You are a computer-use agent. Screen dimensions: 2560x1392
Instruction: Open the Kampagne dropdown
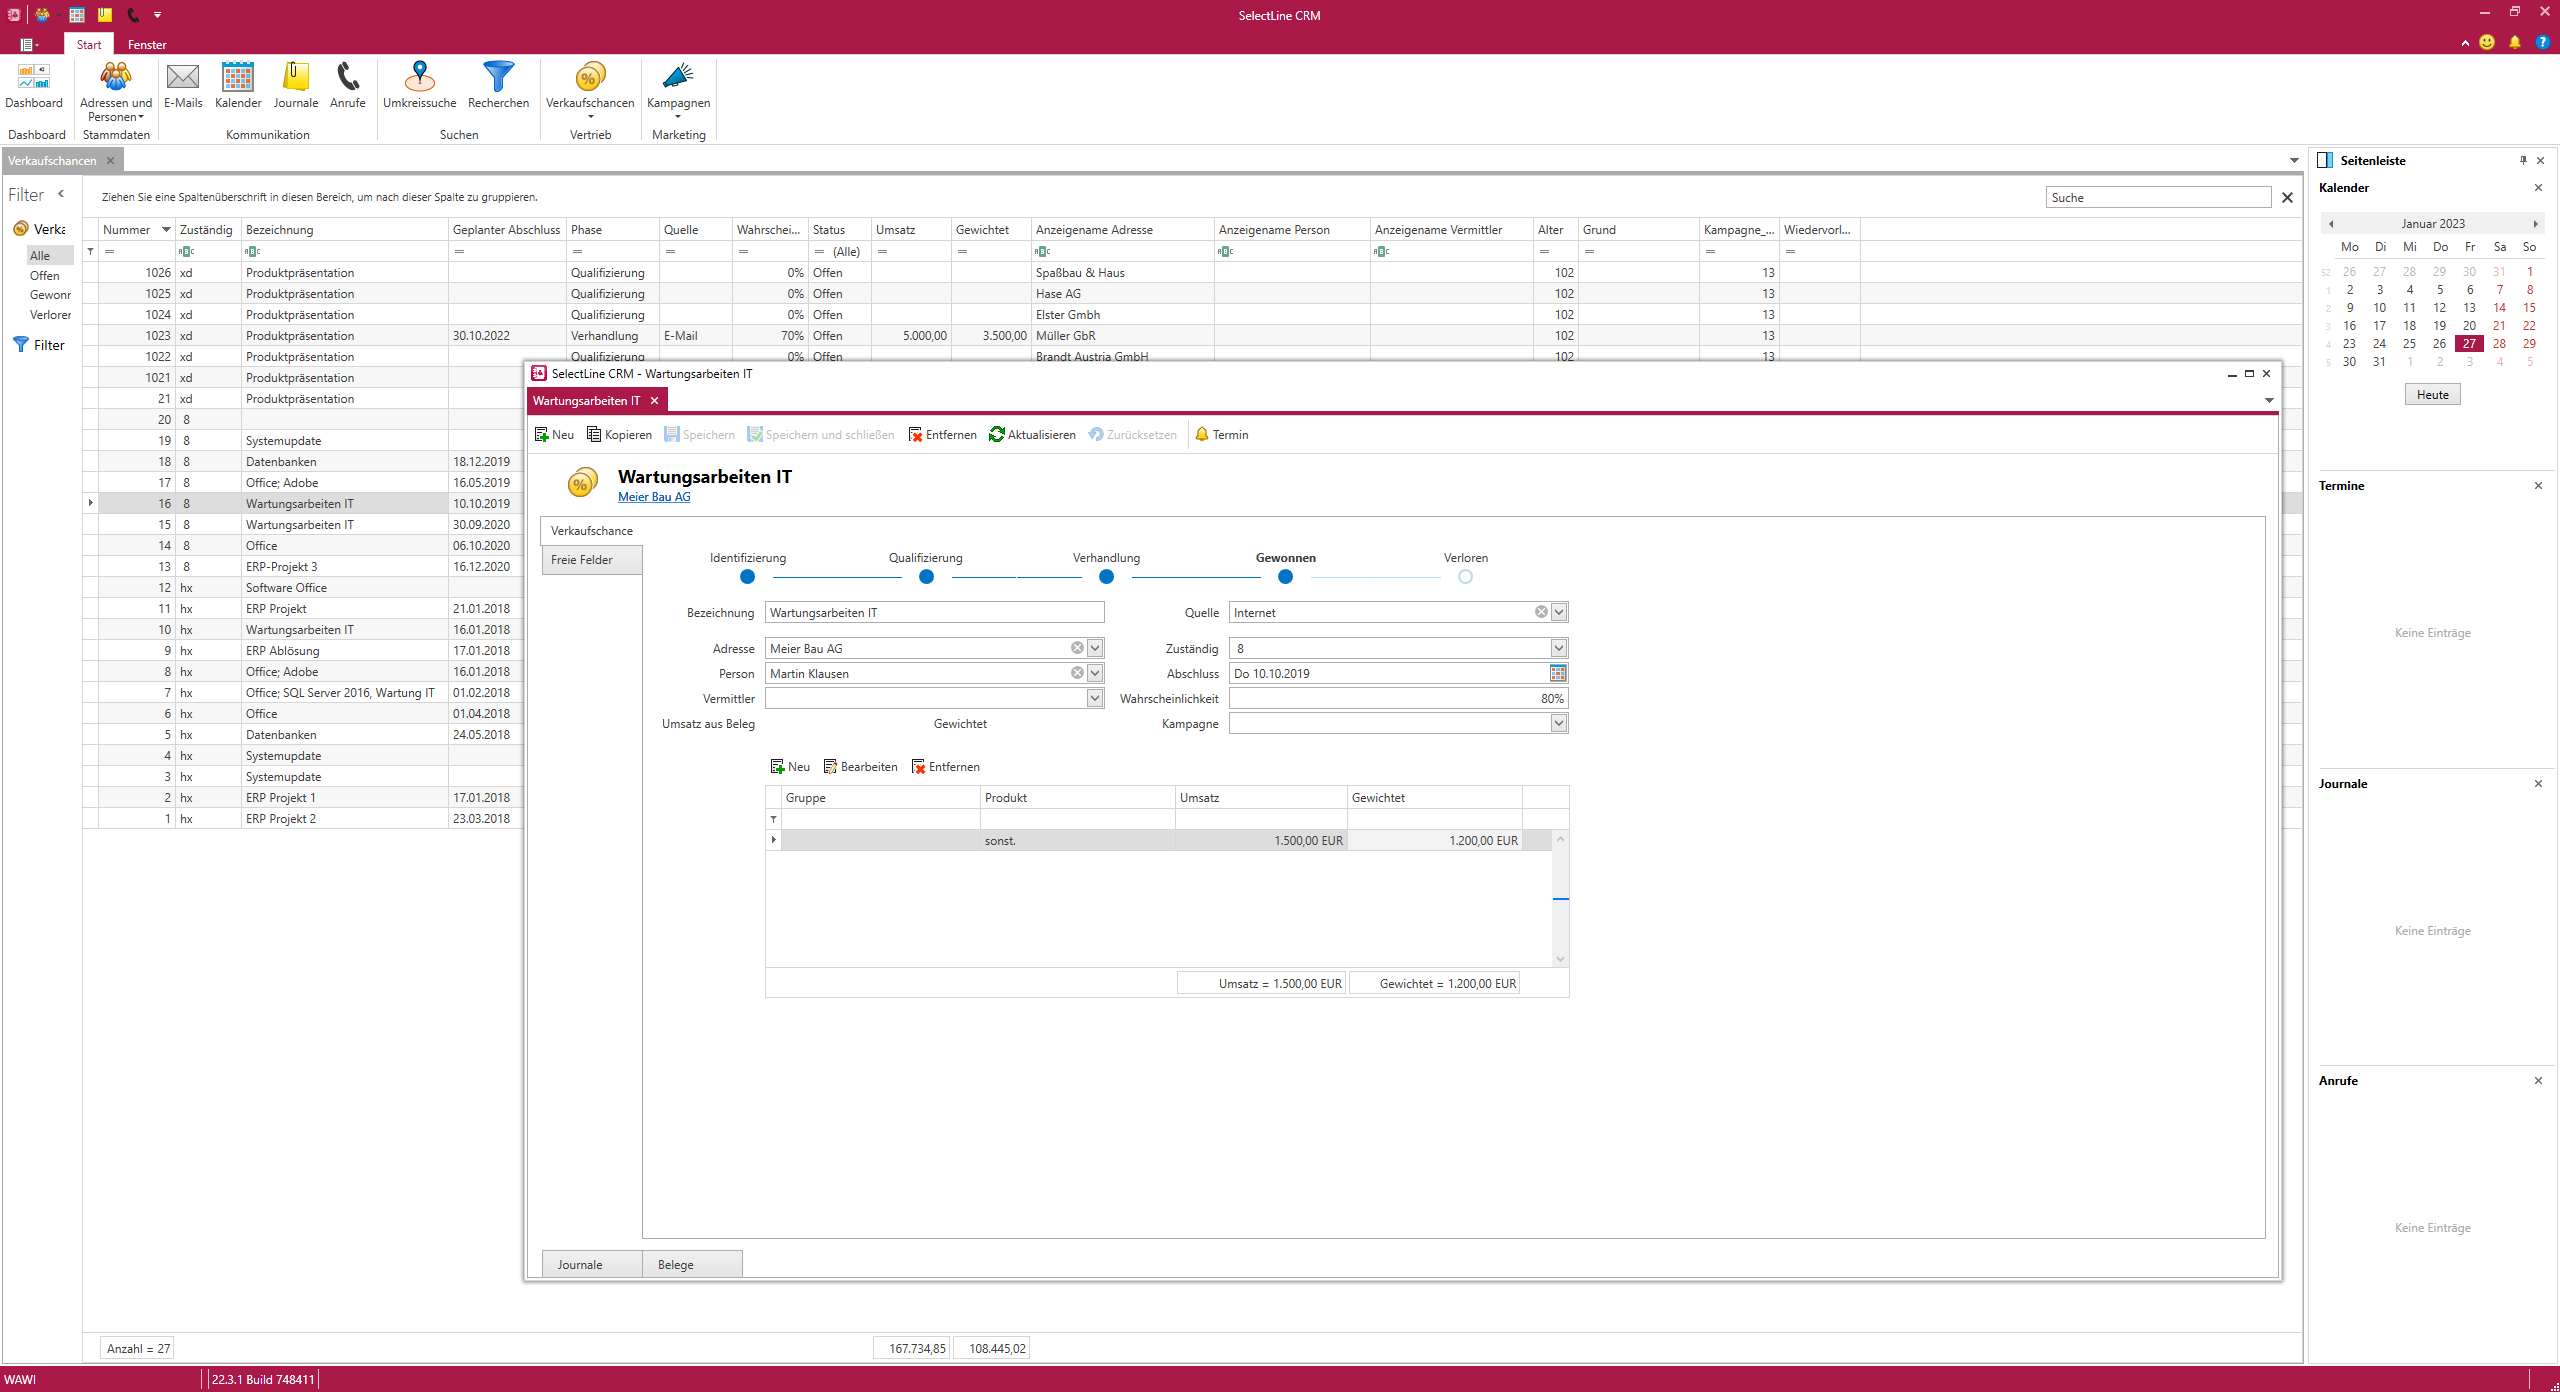click(x=1559, y=723)
